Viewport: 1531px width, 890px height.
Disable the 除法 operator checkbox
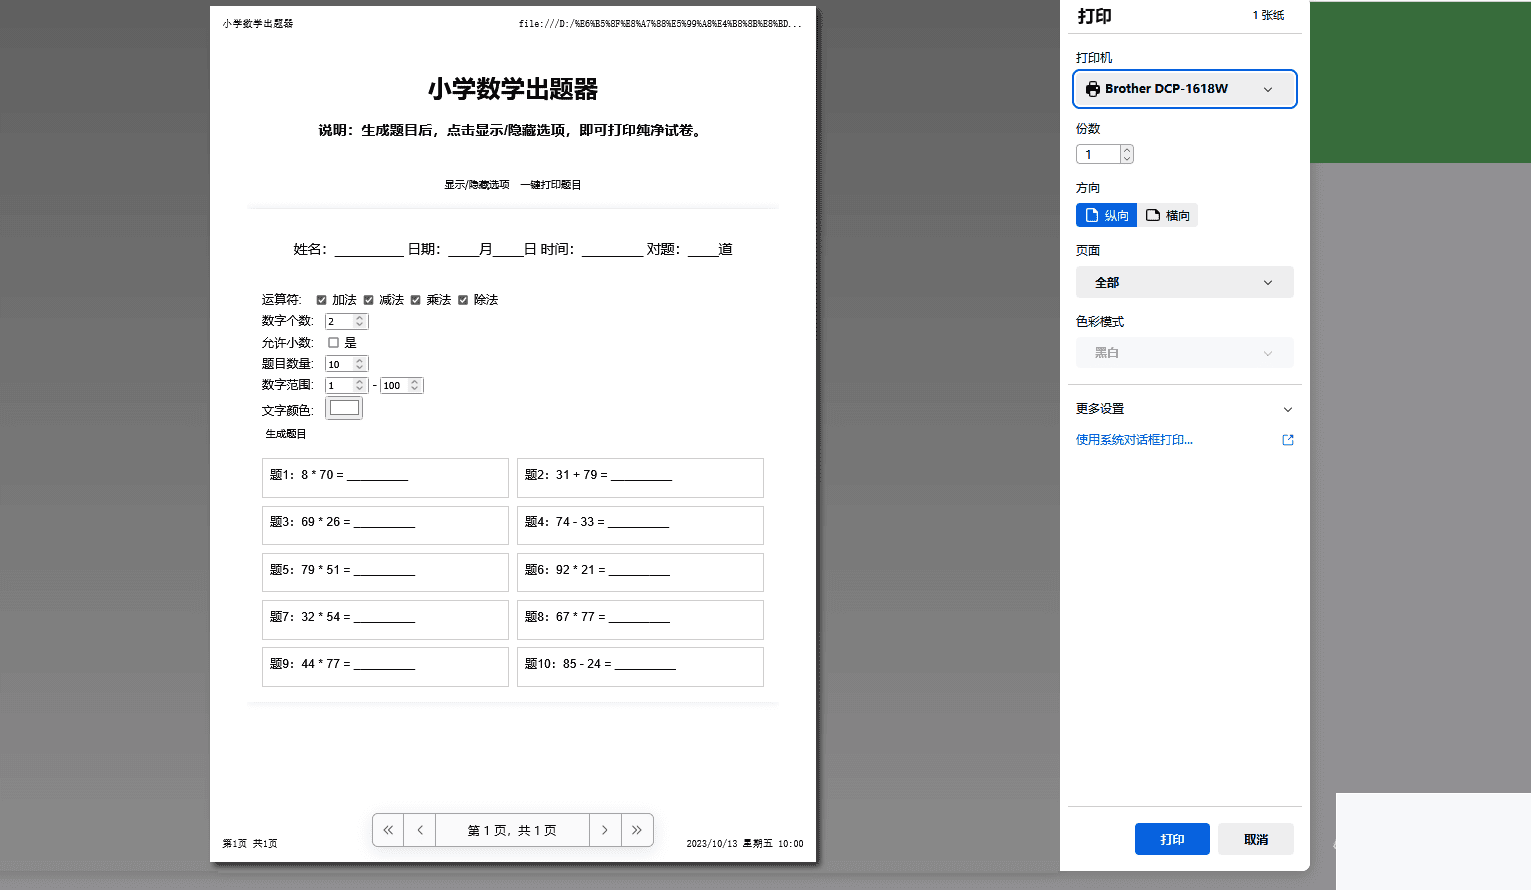click(x=463, y=299)
